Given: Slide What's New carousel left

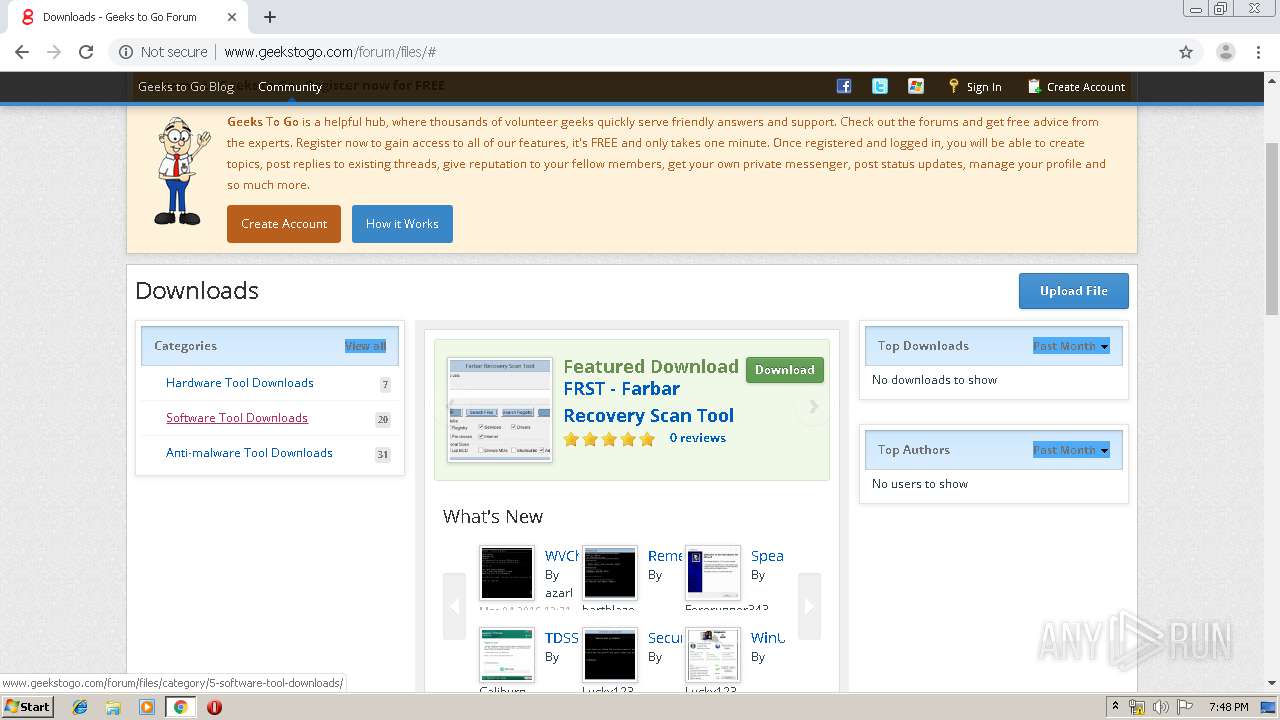Looking at the screenshot, I should click(x=455, y=606).
